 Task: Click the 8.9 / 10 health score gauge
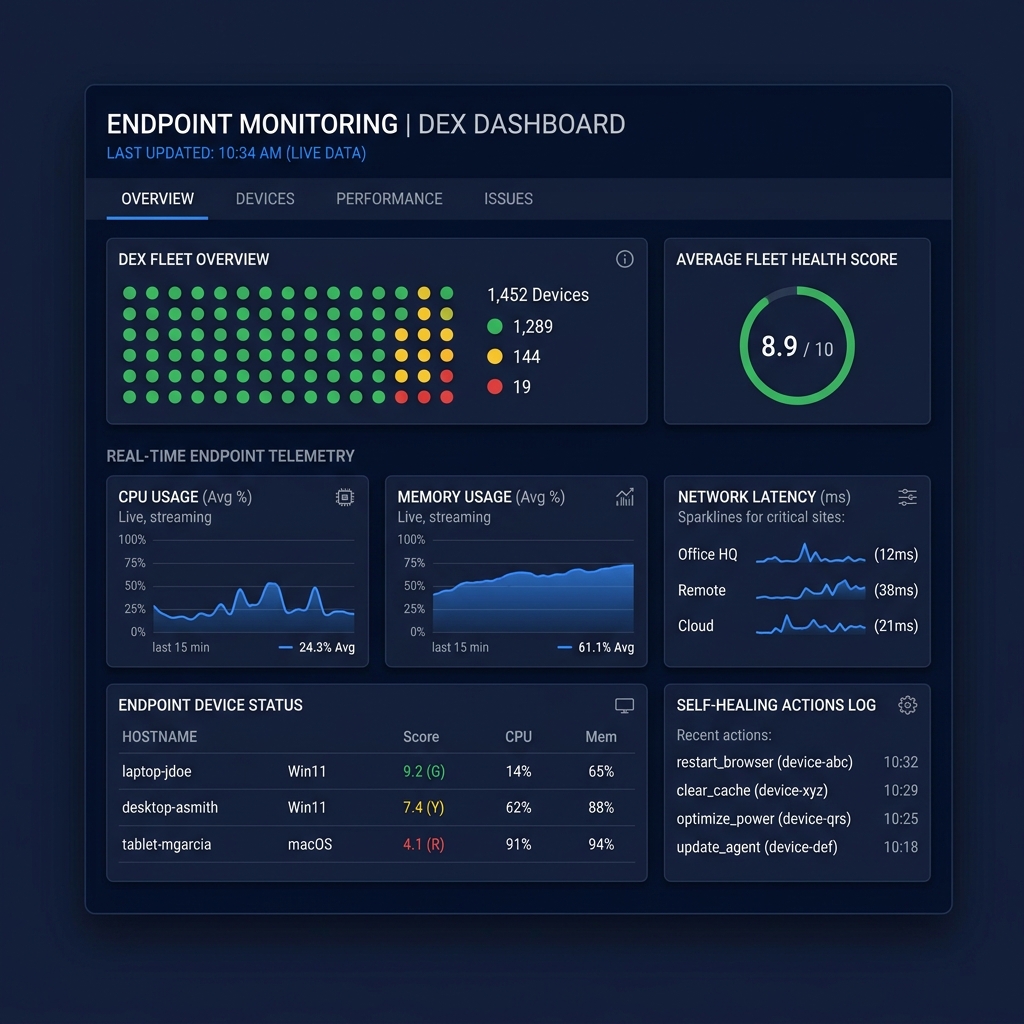pos(797,345)
